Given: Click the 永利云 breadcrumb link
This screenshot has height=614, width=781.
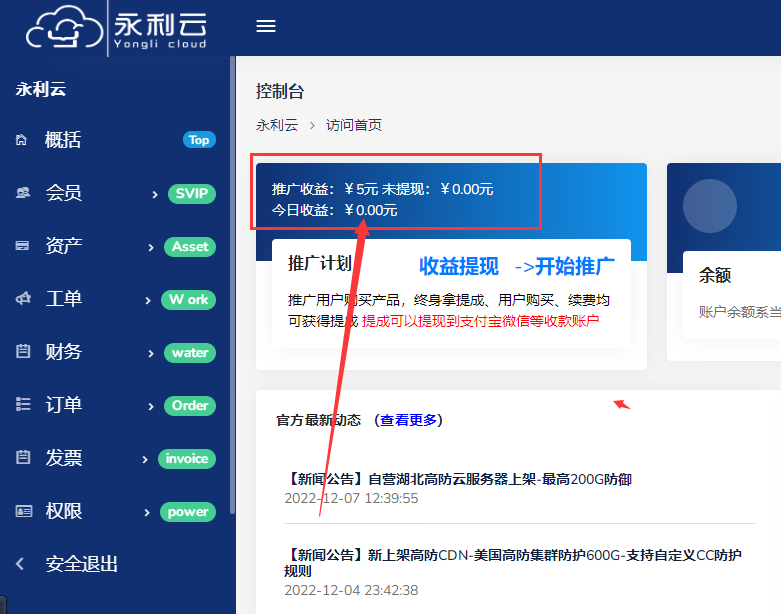Looking at the screenshot, I should coord(277,125).
